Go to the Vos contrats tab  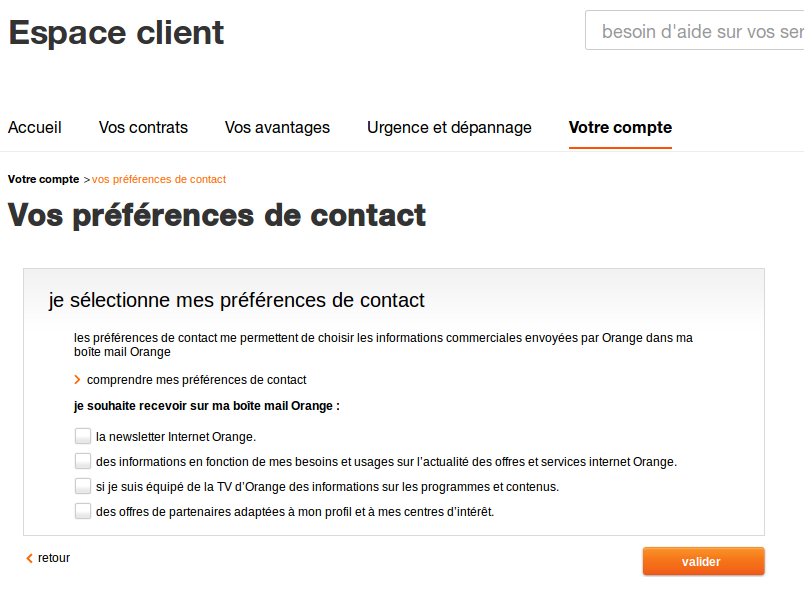pos(143,127)
